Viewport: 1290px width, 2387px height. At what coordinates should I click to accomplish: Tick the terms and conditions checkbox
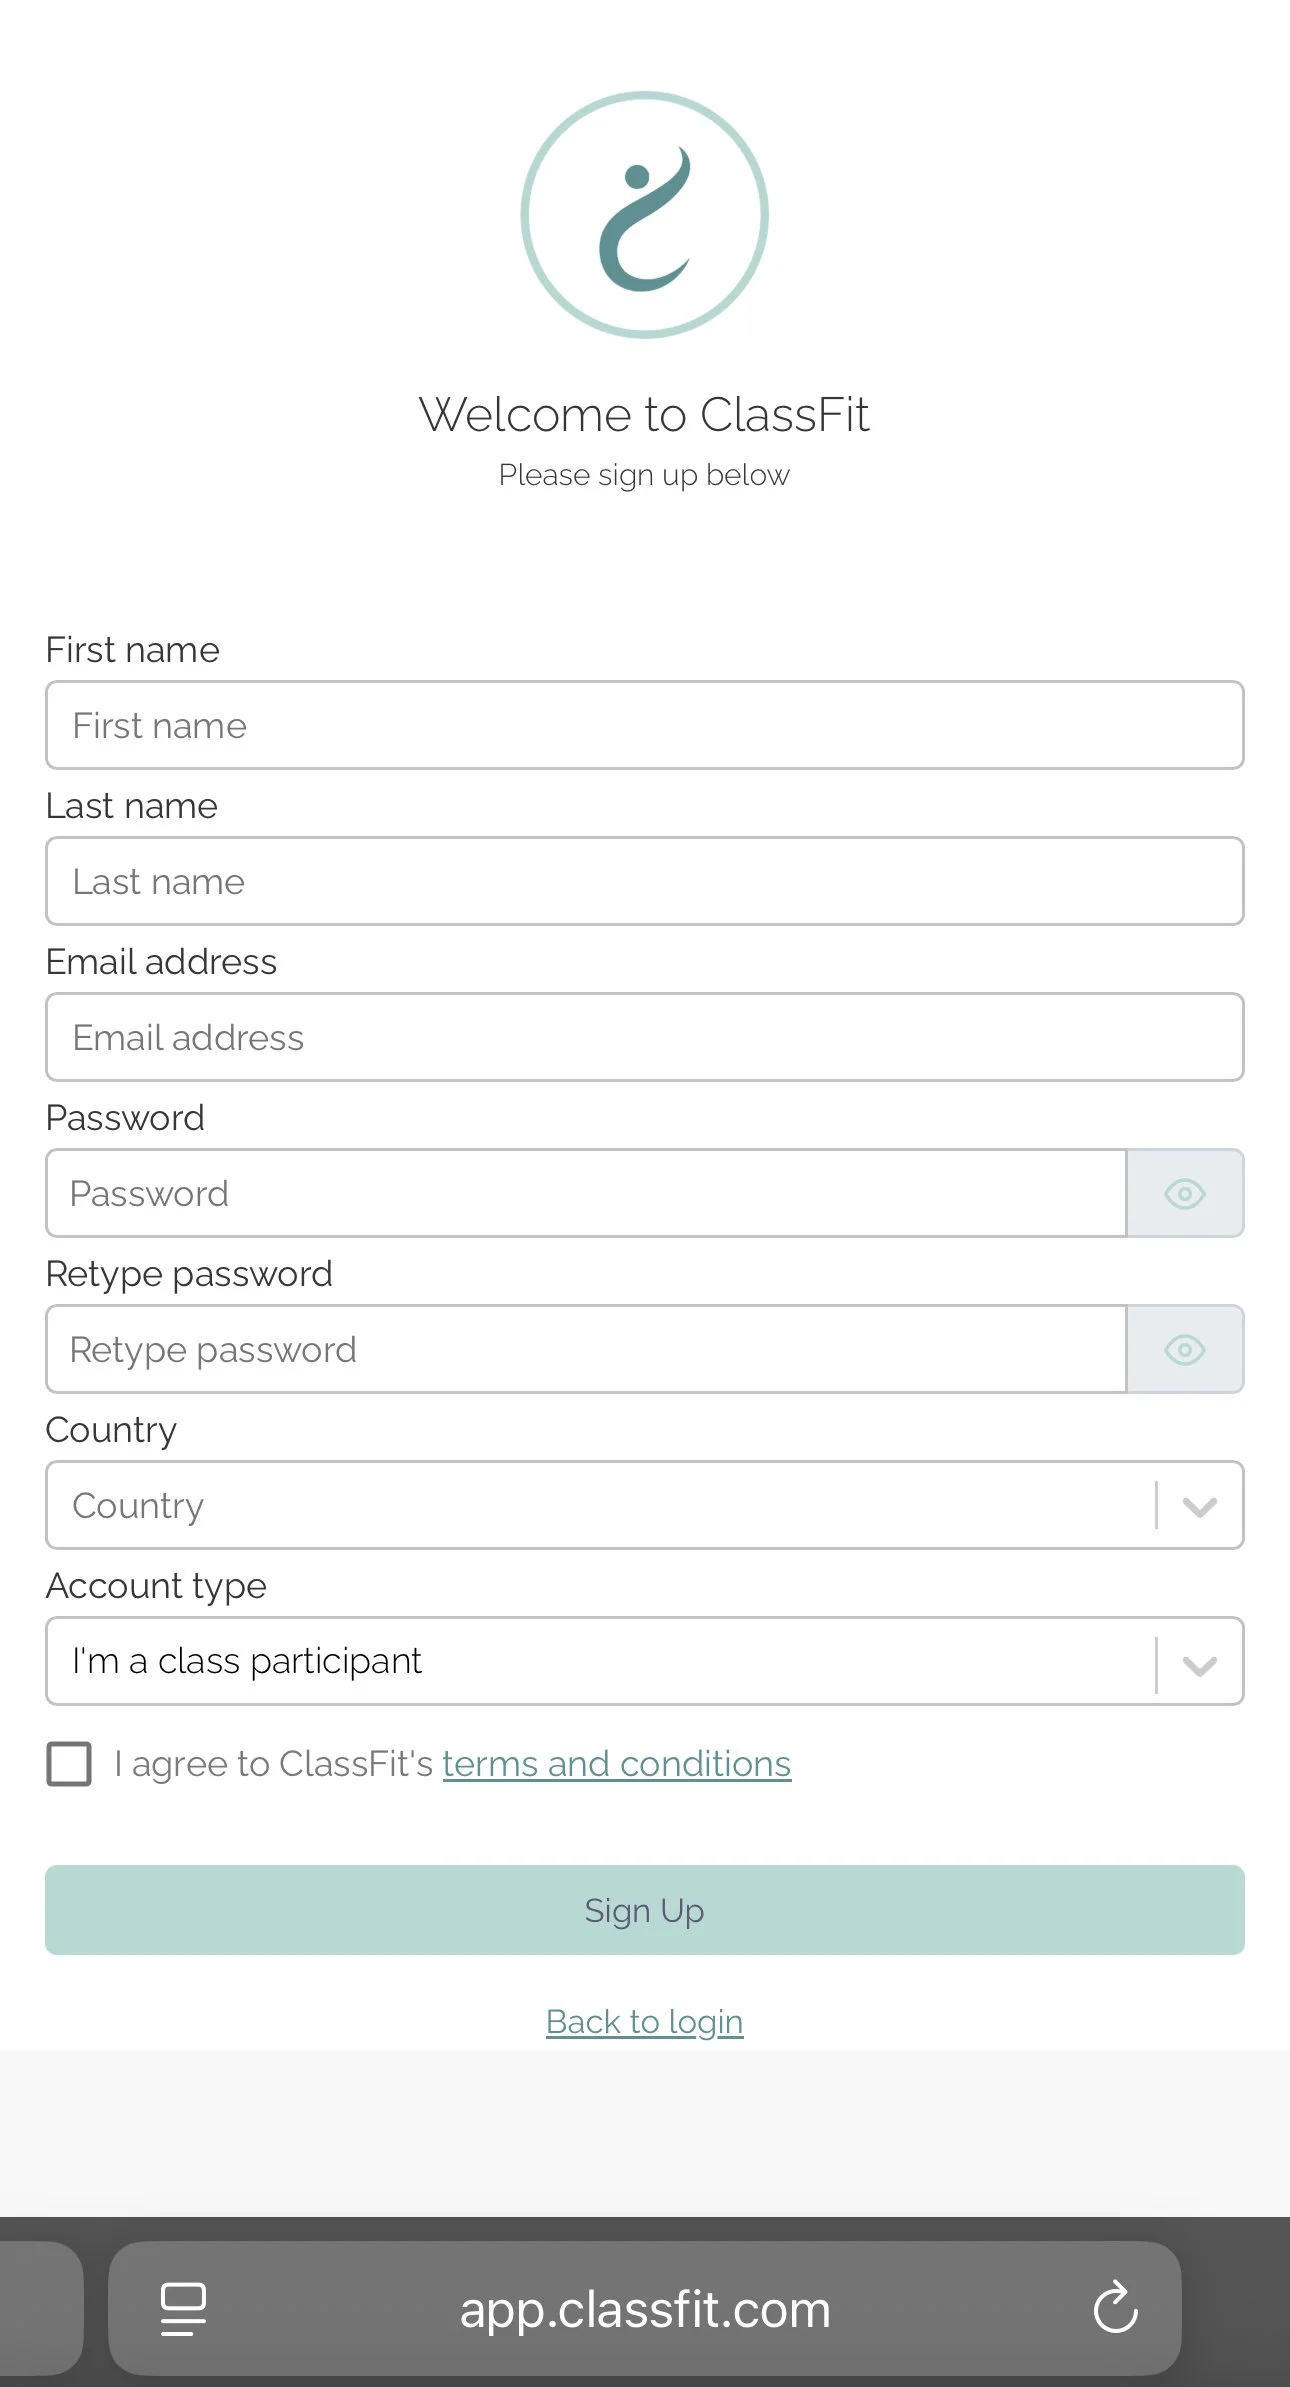point(69,1764)
